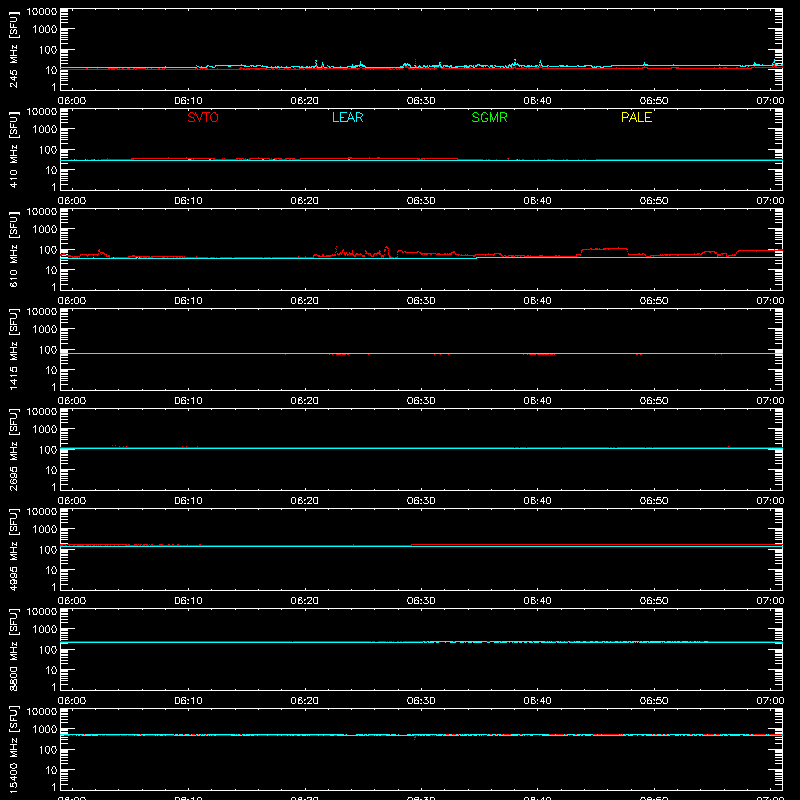Click the 06:20 time label under 410 MHz plot
This screenshot has height=800, width=800.
point(305,201)
